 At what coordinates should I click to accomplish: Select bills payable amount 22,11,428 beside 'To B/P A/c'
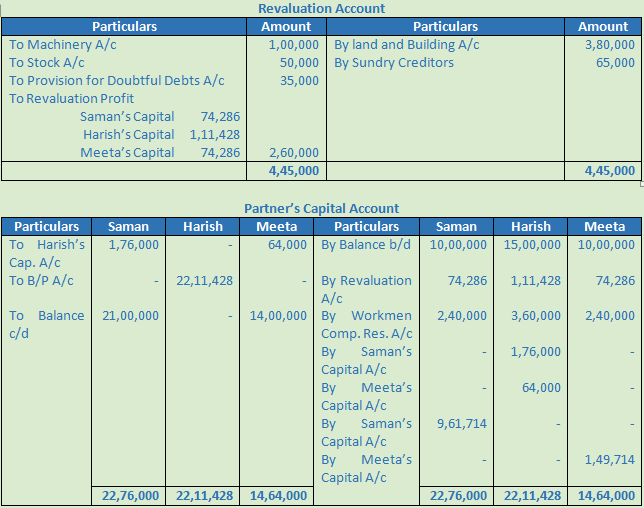(205, 281)
